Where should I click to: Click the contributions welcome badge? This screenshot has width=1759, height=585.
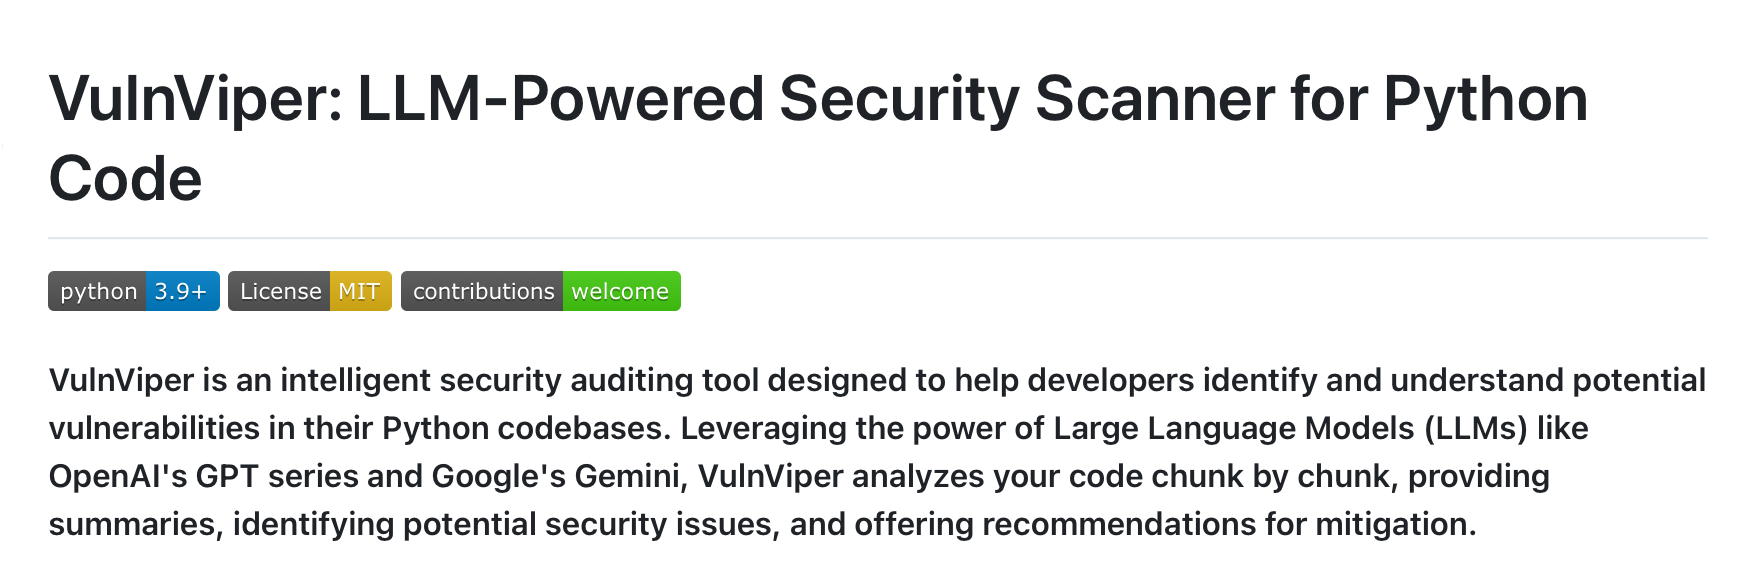pyautogui.click(x=541, y=291)
